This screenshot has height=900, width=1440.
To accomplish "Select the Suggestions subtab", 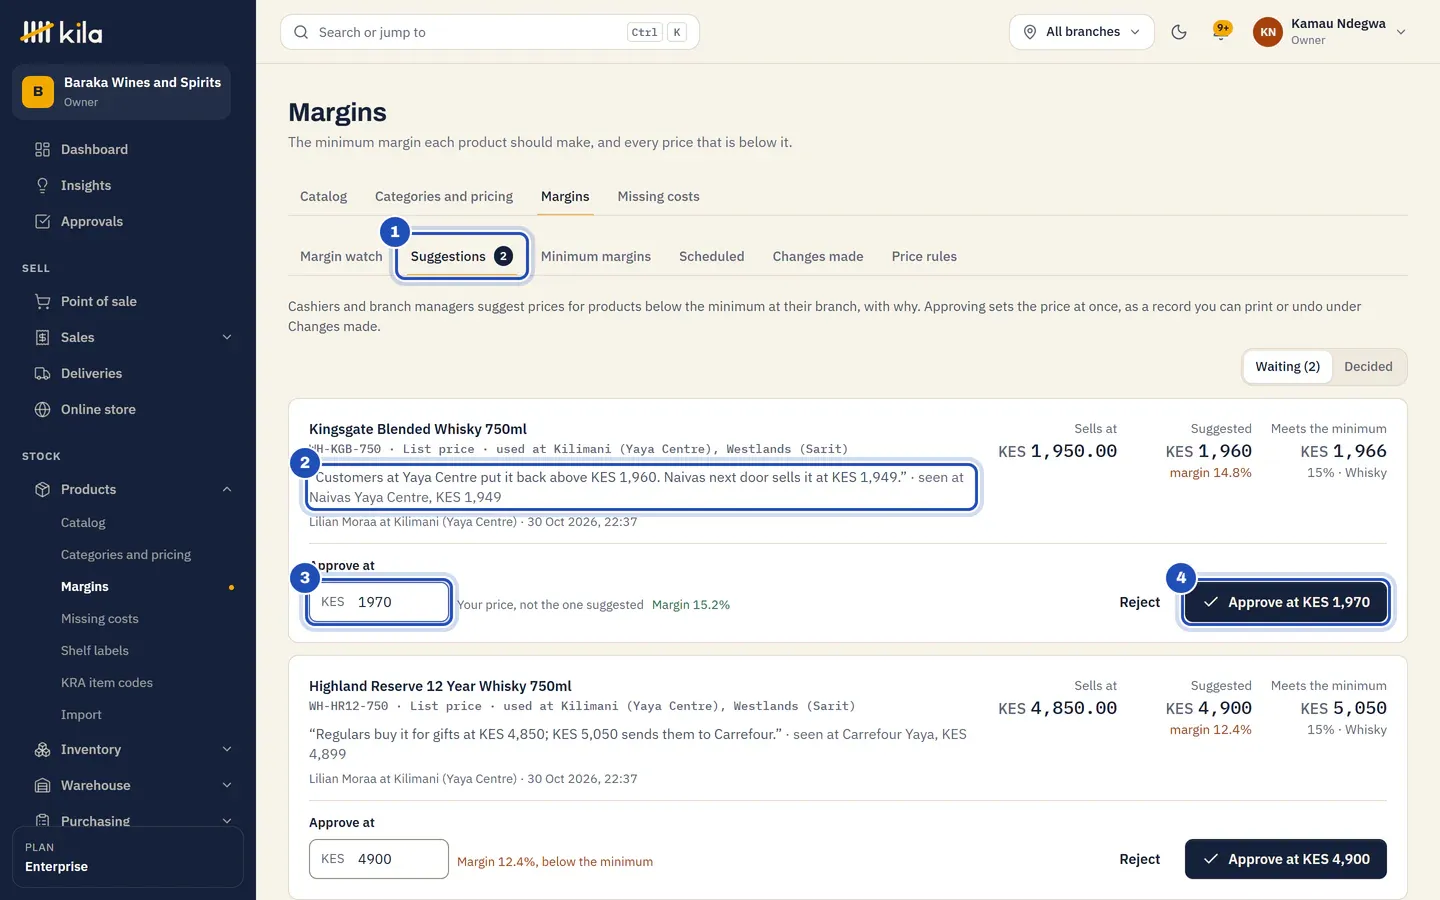I will tap(461, 257).
